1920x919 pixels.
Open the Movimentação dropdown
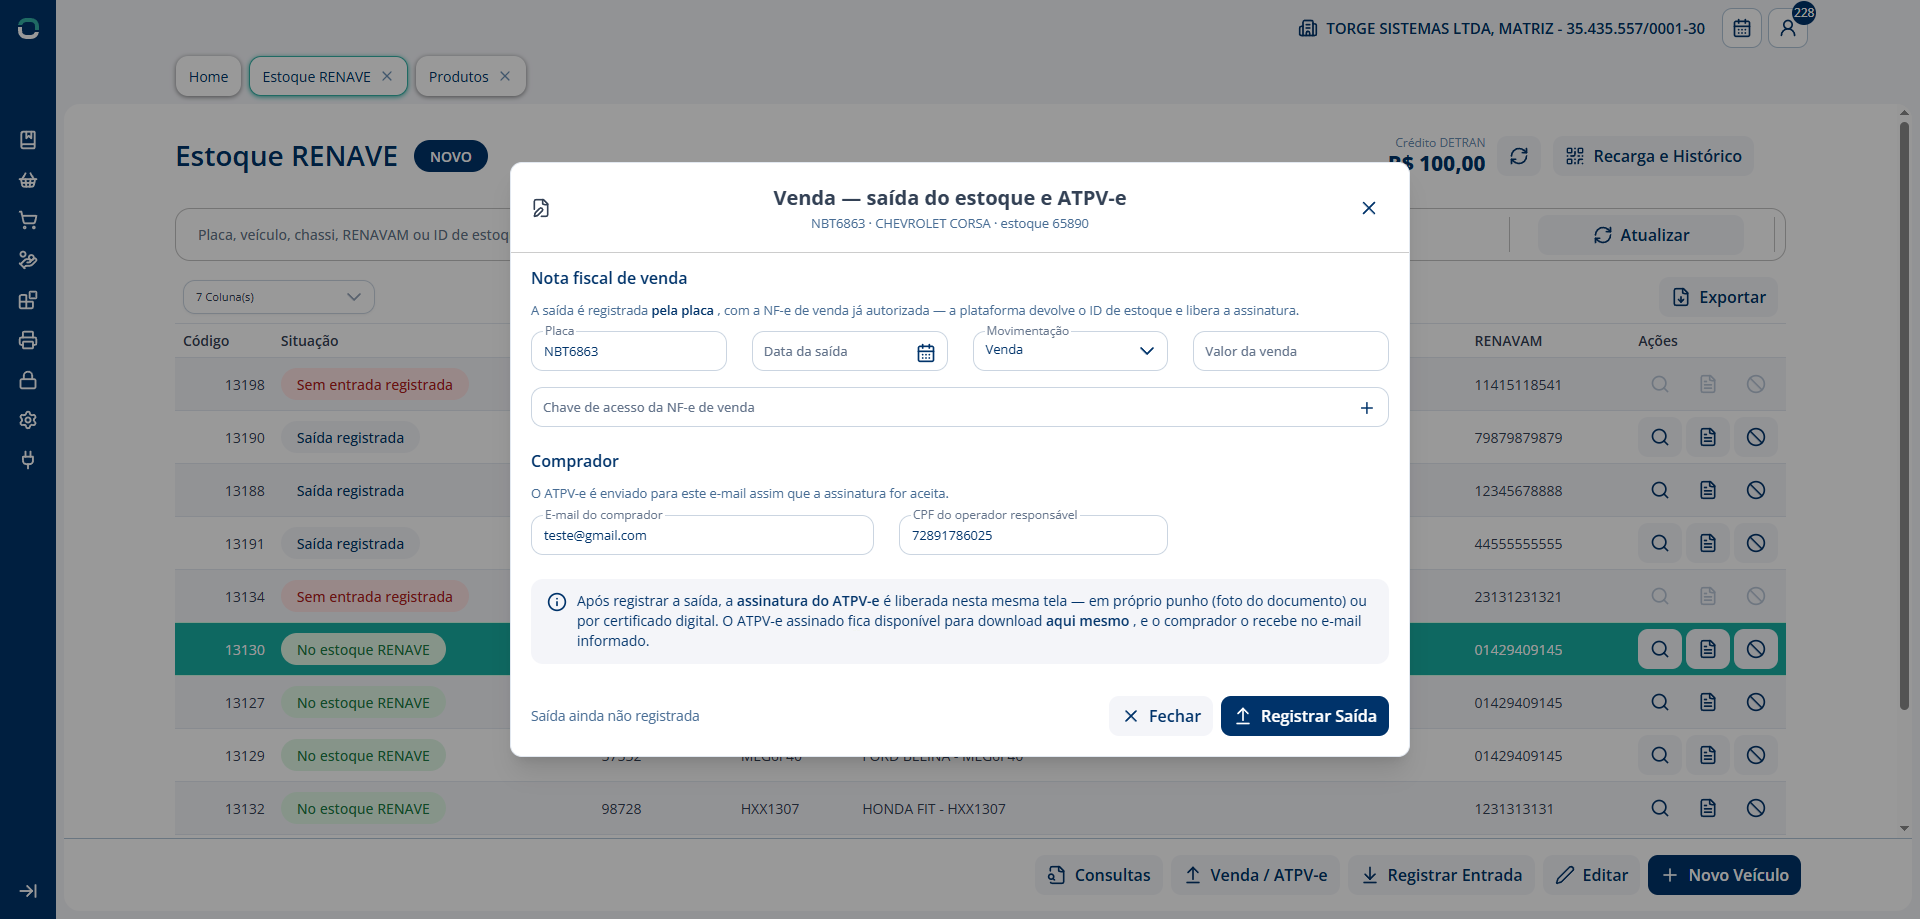(1070, 351)
